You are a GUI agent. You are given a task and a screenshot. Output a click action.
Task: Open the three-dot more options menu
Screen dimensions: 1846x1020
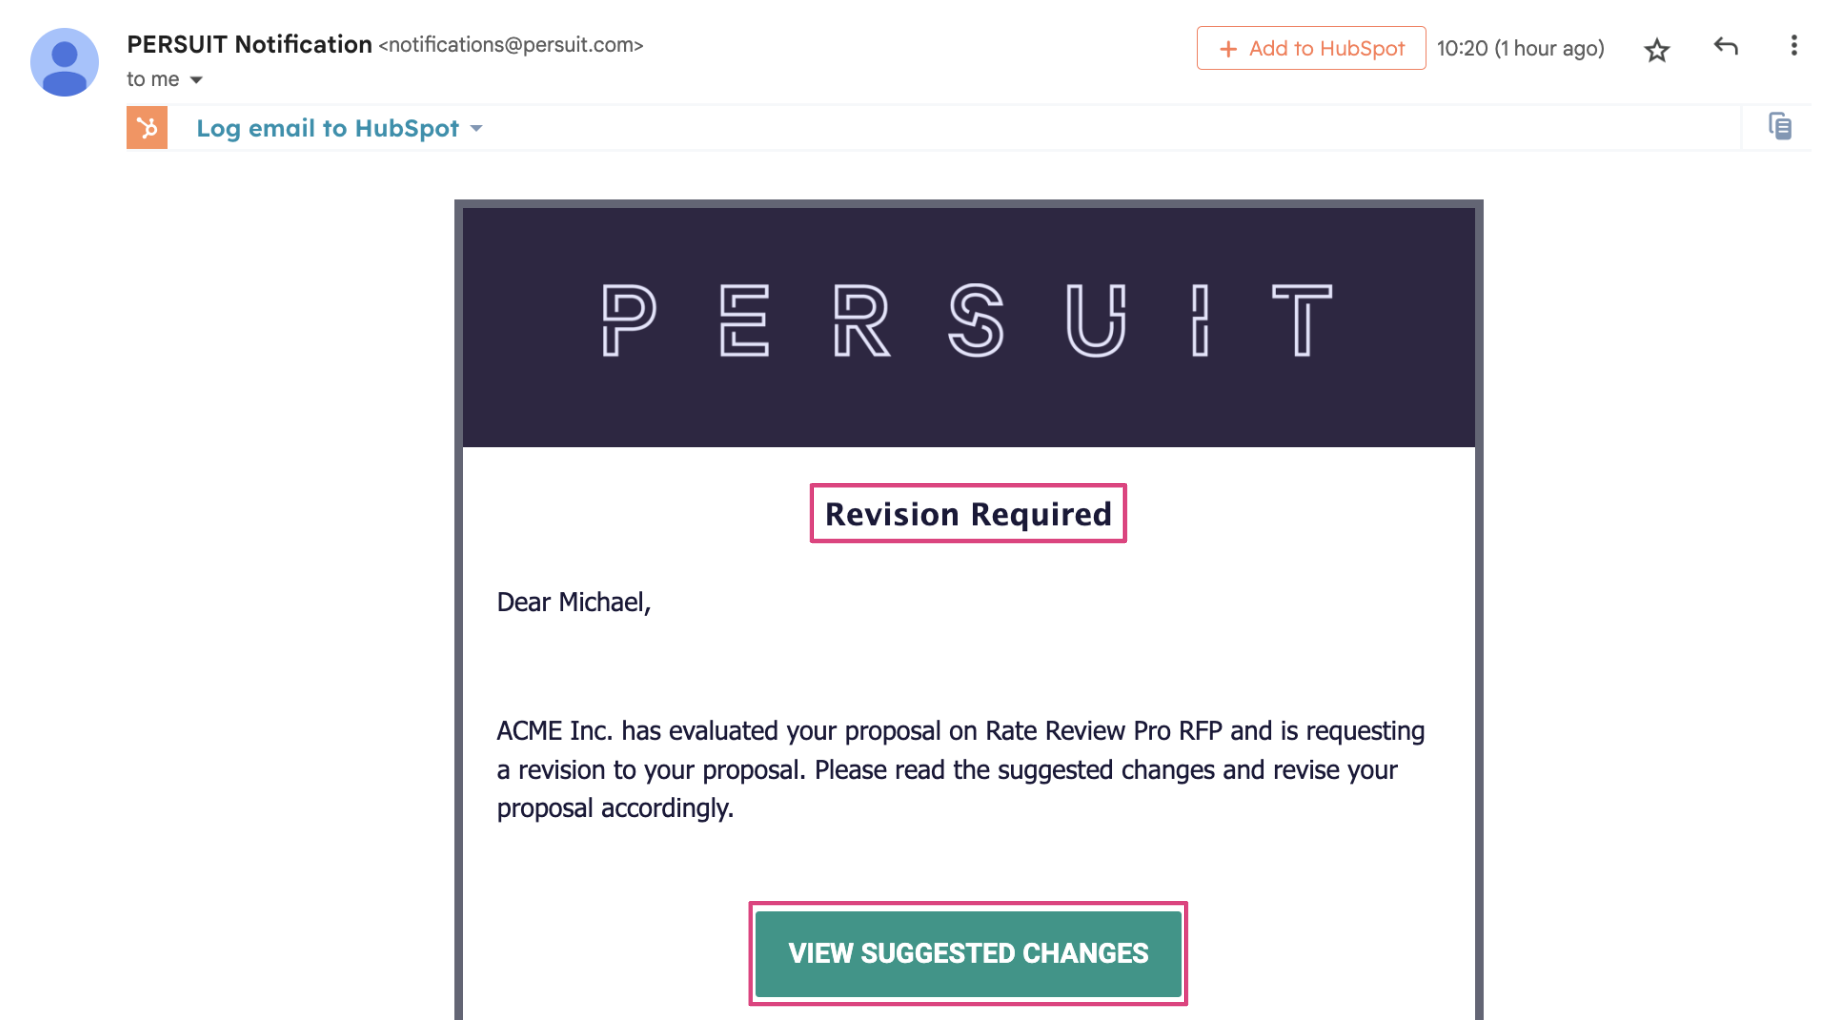(1793, 46)
